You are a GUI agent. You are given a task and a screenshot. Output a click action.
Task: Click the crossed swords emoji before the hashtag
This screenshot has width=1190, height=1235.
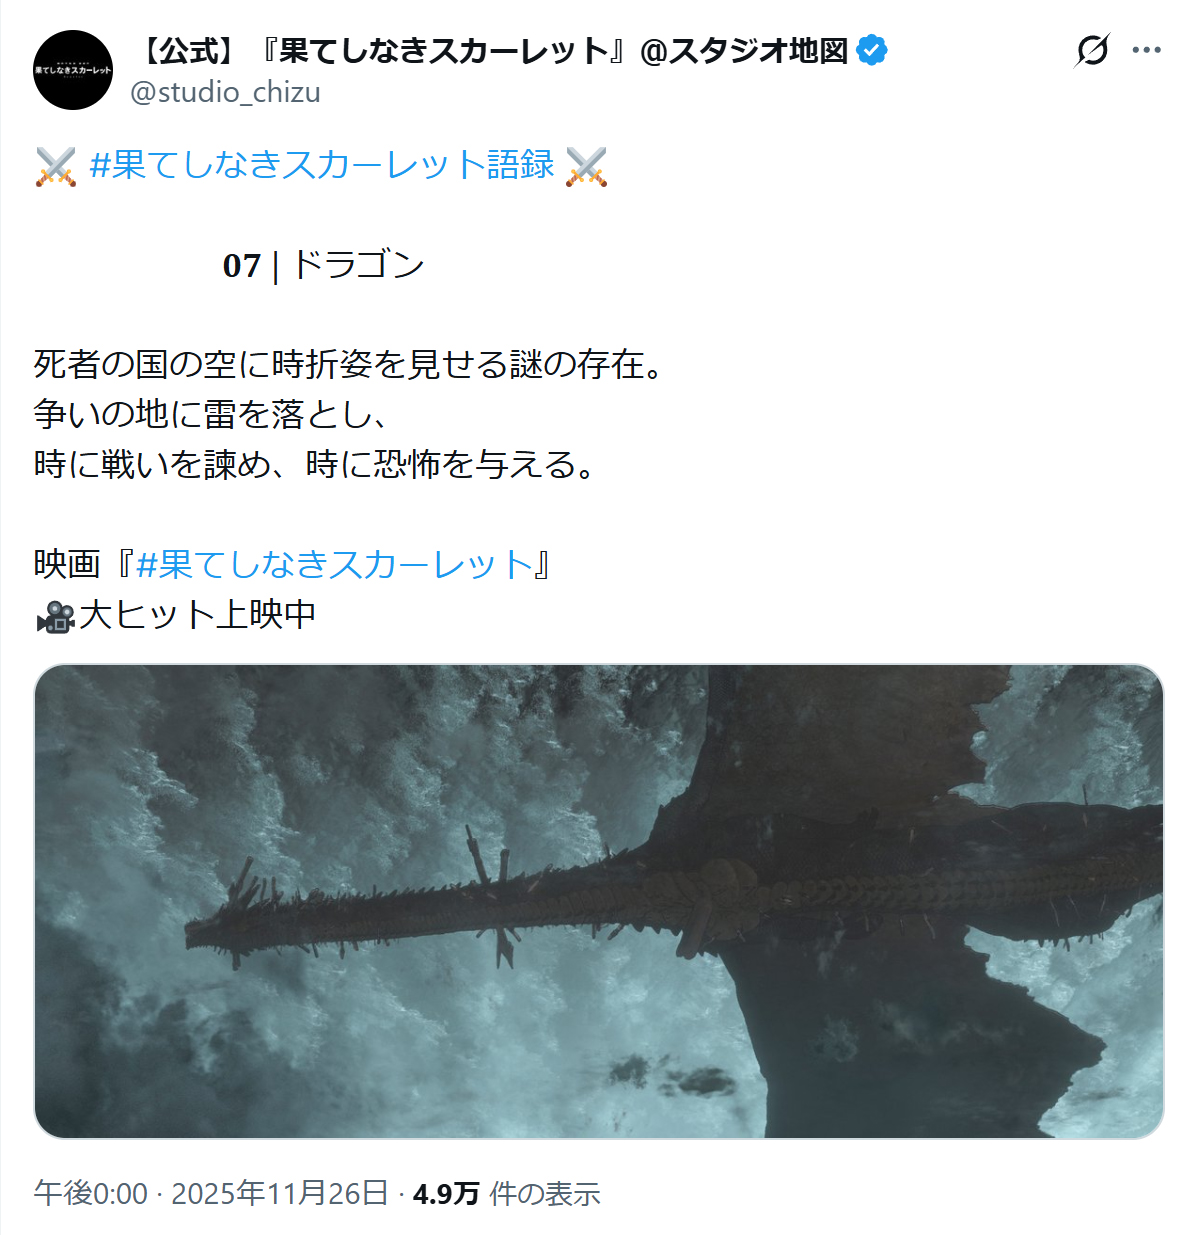56,166
